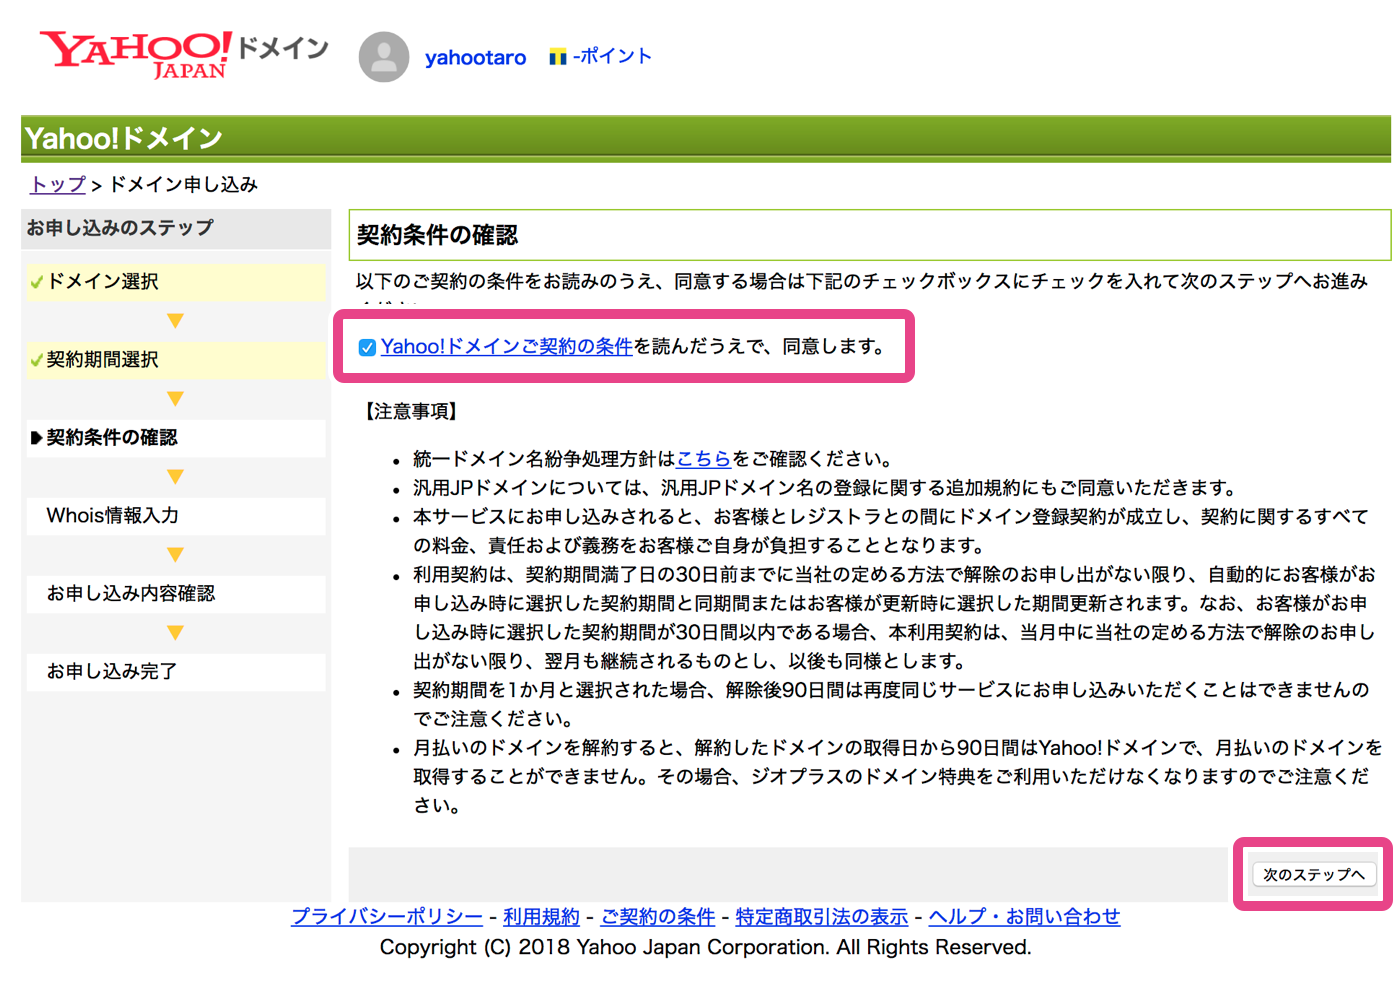Viewport: 1400px width, 1000px height.
Task: Open the yahootaro account link
Action: [475, 58]
